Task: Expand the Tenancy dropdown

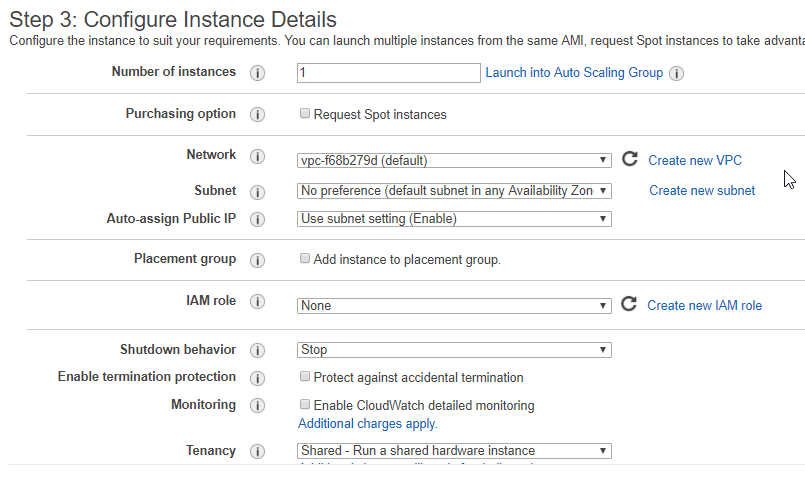Action: (x=454, y=451)
